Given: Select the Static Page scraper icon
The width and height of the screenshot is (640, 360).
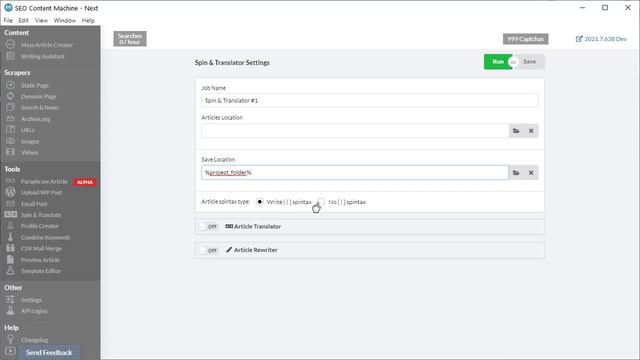Looking at the screenshot, I should point(10,85).
